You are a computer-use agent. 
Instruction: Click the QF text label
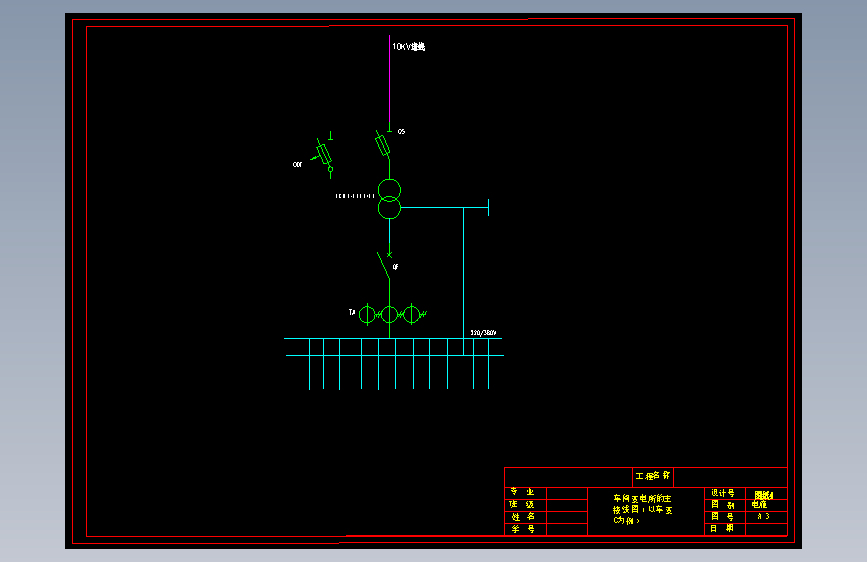click(395, 267)
